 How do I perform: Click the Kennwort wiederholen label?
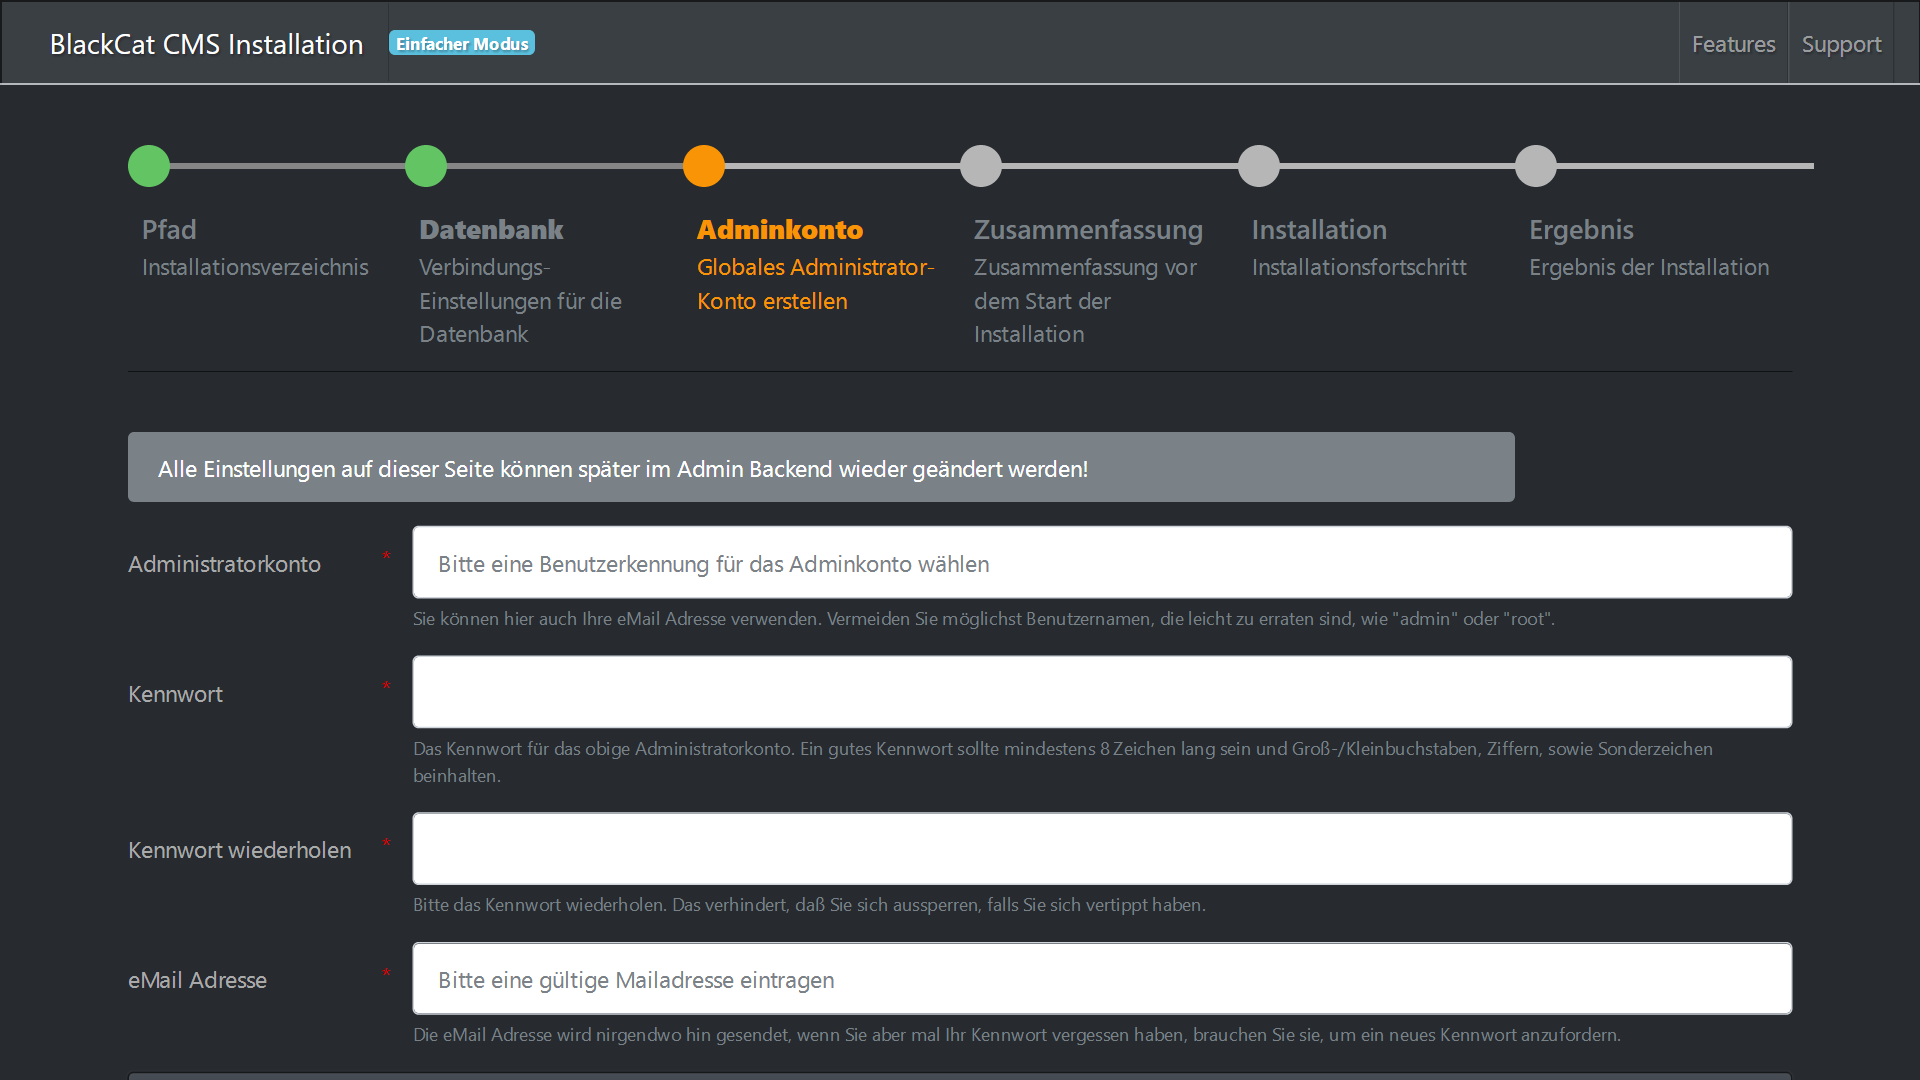pos(240,850)
